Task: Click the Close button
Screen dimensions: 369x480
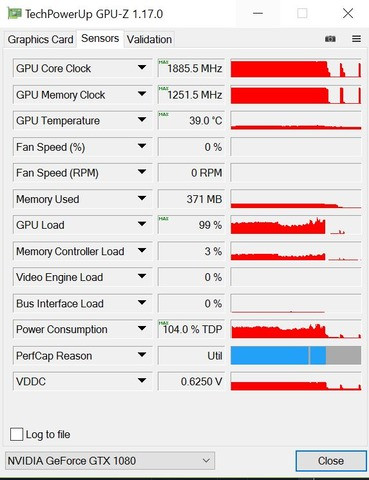Action: [x=331, y=461]
